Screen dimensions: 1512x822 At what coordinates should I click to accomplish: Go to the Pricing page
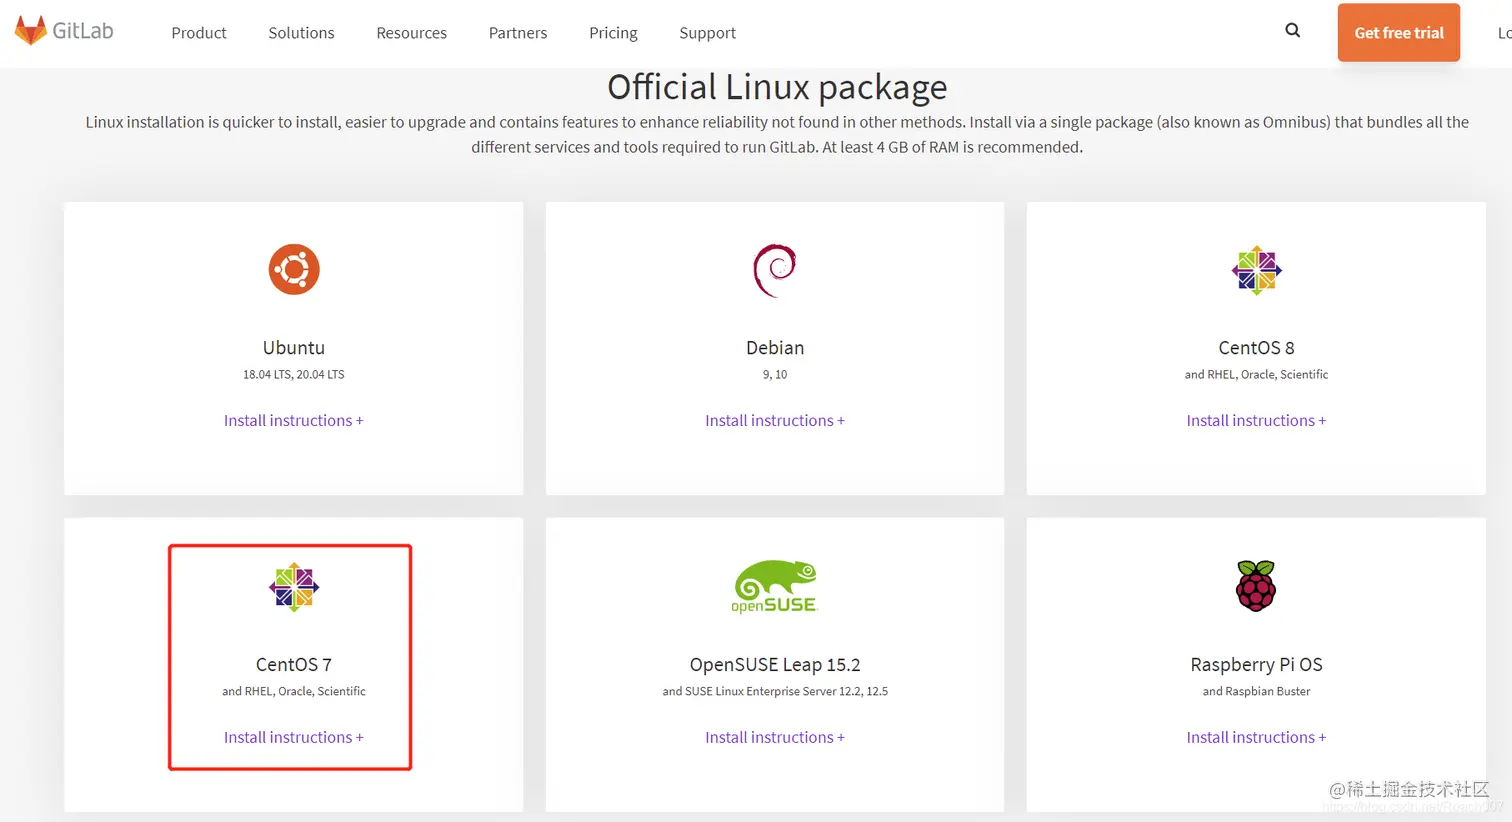tap(613, 33)
